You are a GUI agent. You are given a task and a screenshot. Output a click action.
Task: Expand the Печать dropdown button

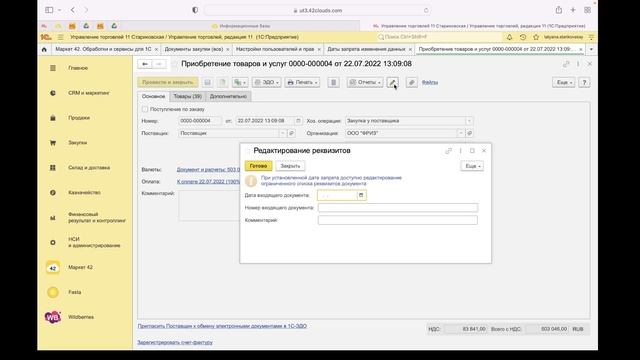click(302, 82)
